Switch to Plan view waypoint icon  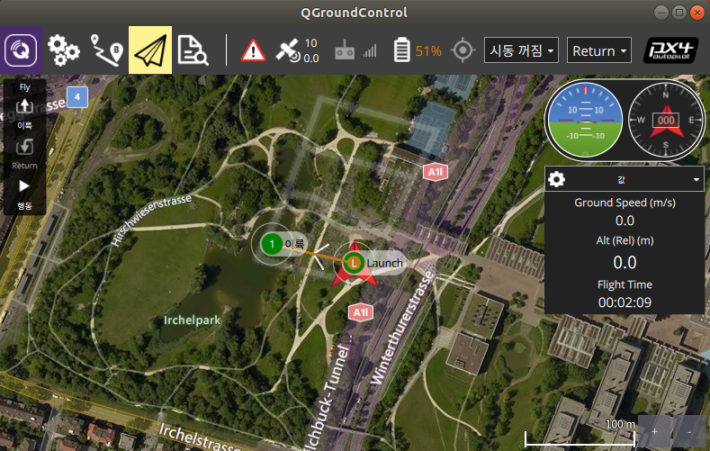coord(107,50)
